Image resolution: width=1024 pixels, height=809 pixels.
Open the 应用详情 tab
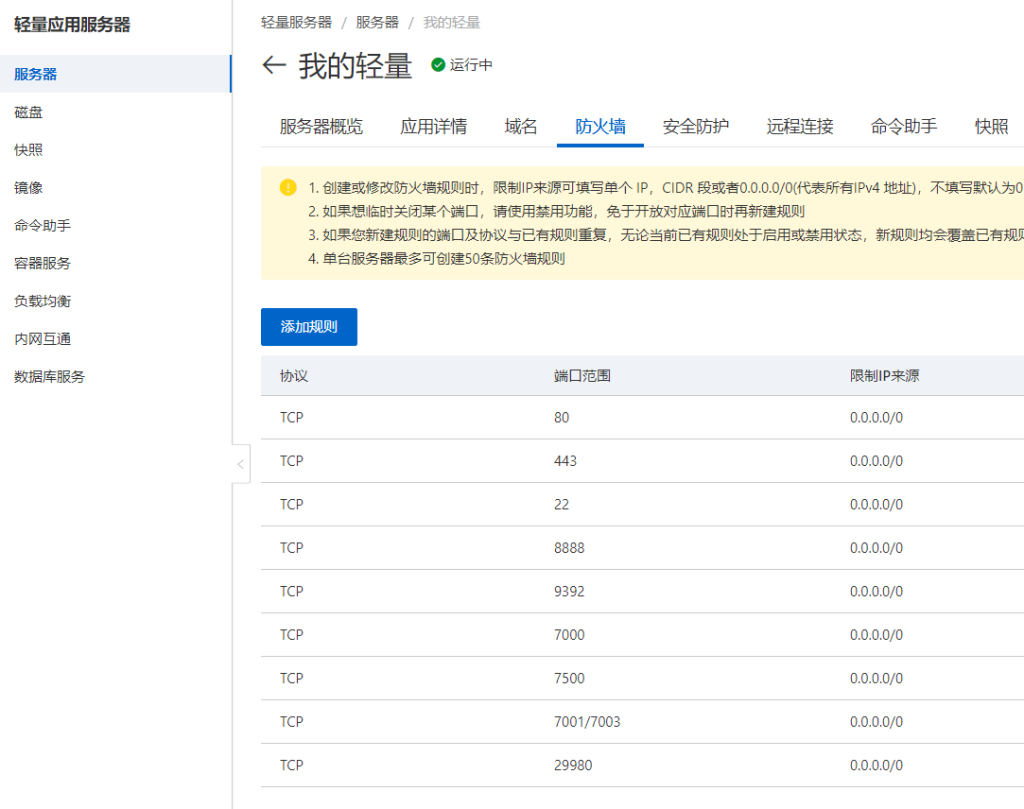[433, 126]
